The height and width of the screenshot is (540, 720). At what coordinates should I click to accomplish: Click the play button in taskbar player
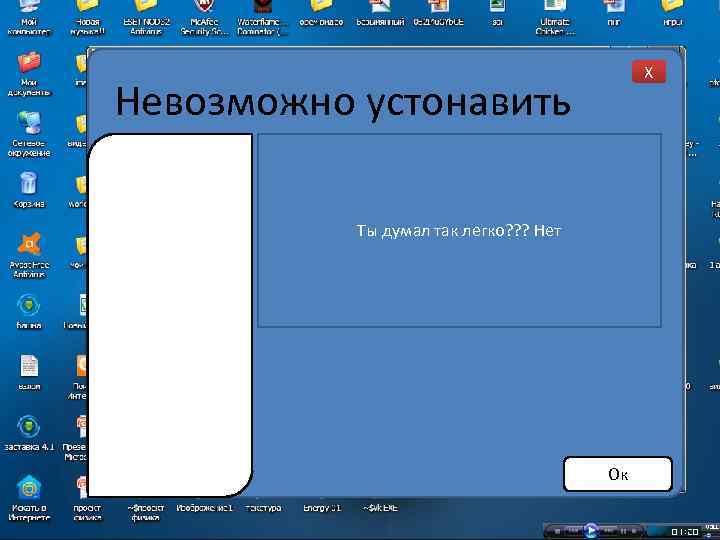pos(591,531)
